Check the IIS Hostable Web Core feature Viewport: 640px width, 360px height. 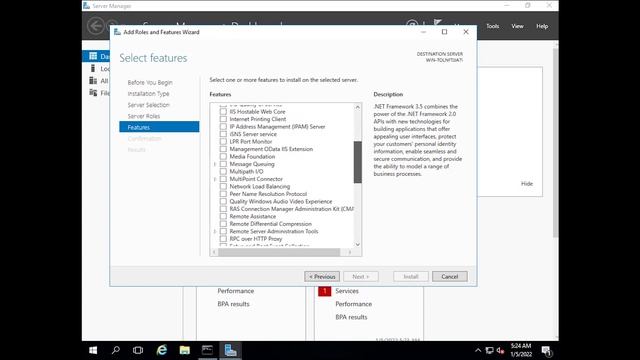(223, 111)
